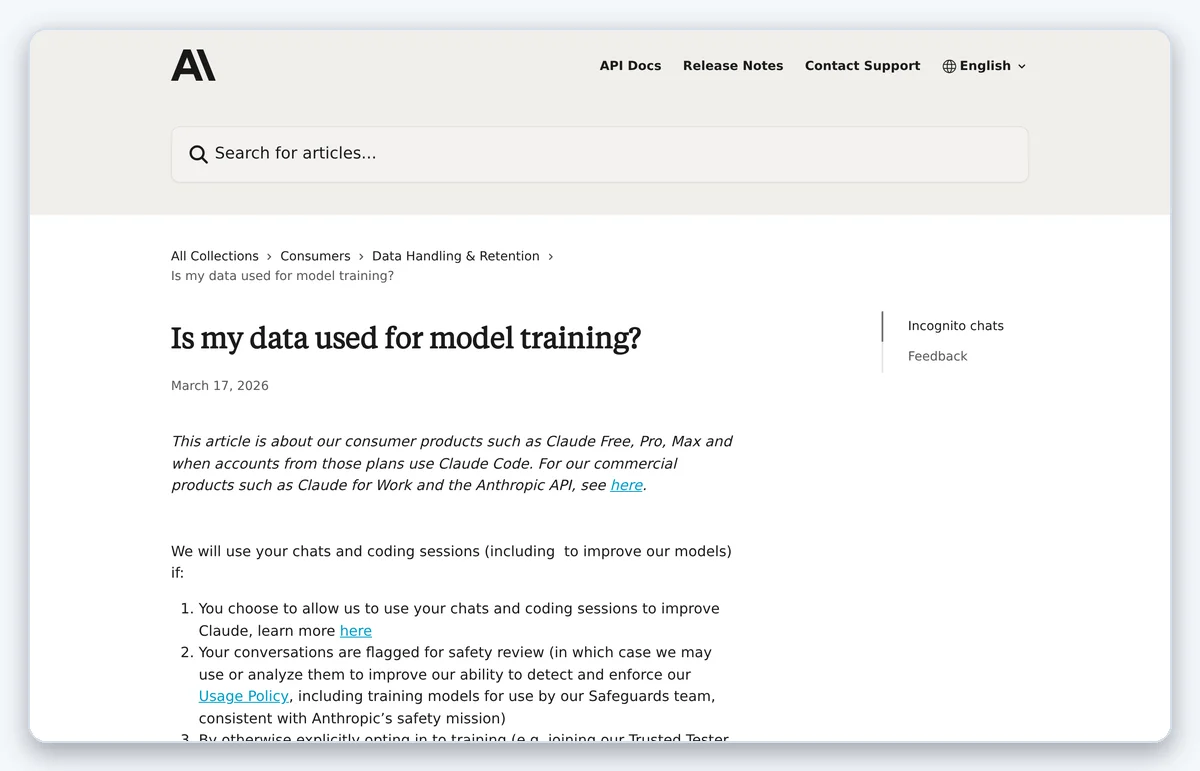Viewport: 1200px width, 771px height.
Task: Click the article title heading
Action: [406, 339]
